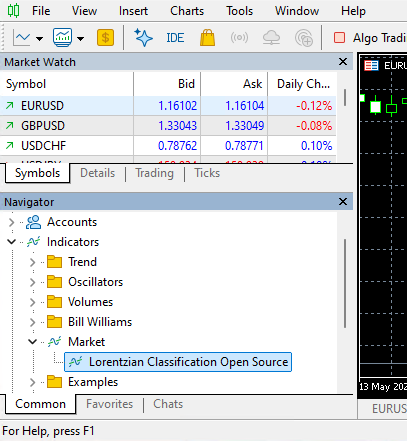Click the Ask column header
407x441 pixels.
pos(234,84)
